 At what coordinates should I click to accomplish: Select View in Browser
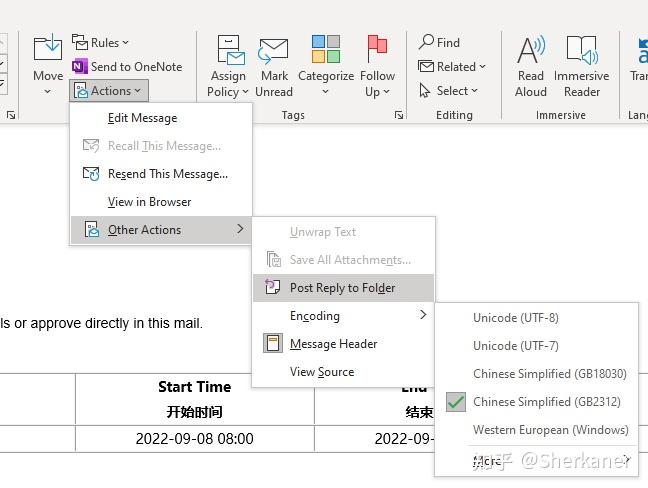coord(161,202)
